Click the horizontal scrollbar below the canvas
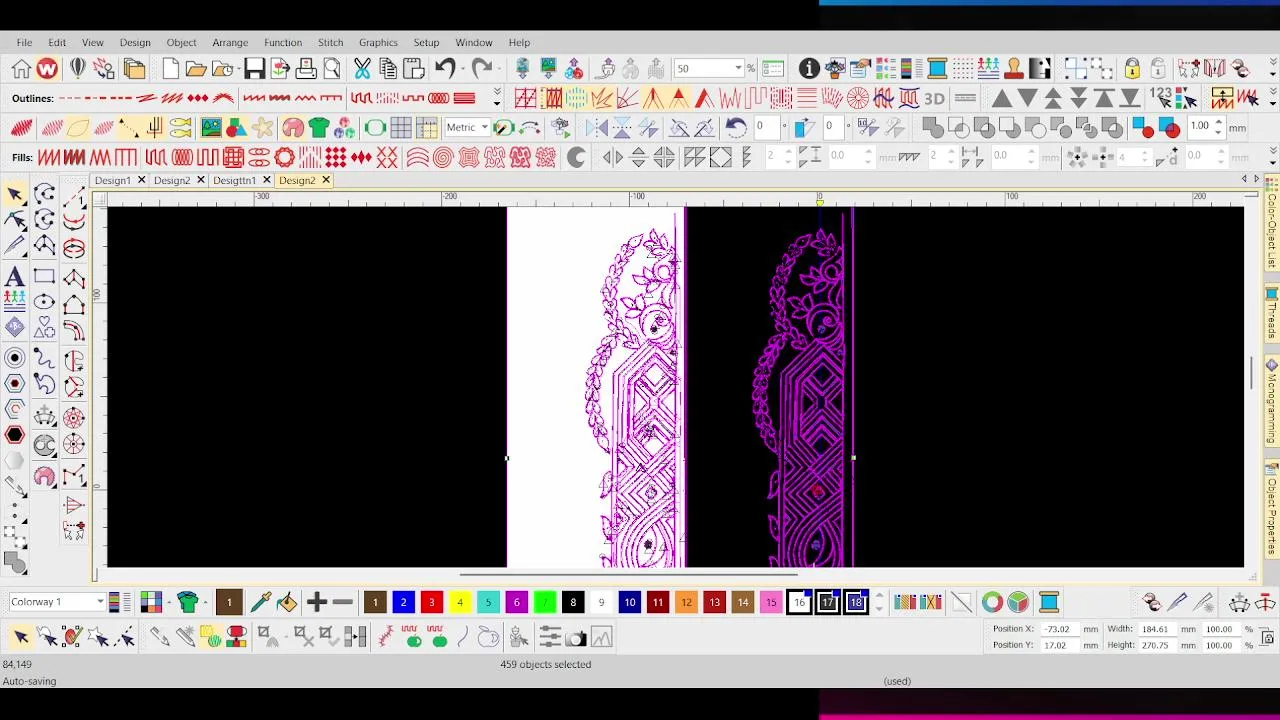 (x=629, y=575)
